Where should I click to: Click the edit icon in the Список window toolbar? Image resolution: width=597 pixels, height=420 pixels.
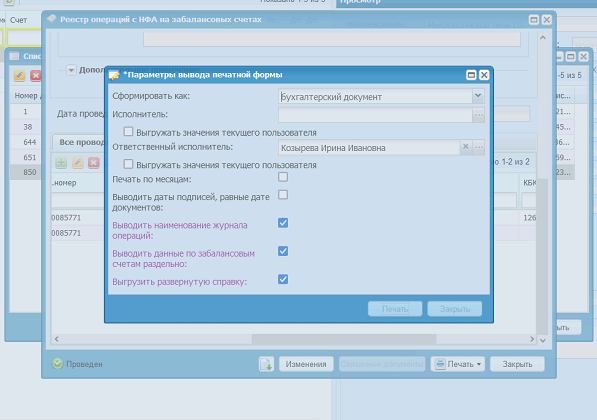point(19,75)
